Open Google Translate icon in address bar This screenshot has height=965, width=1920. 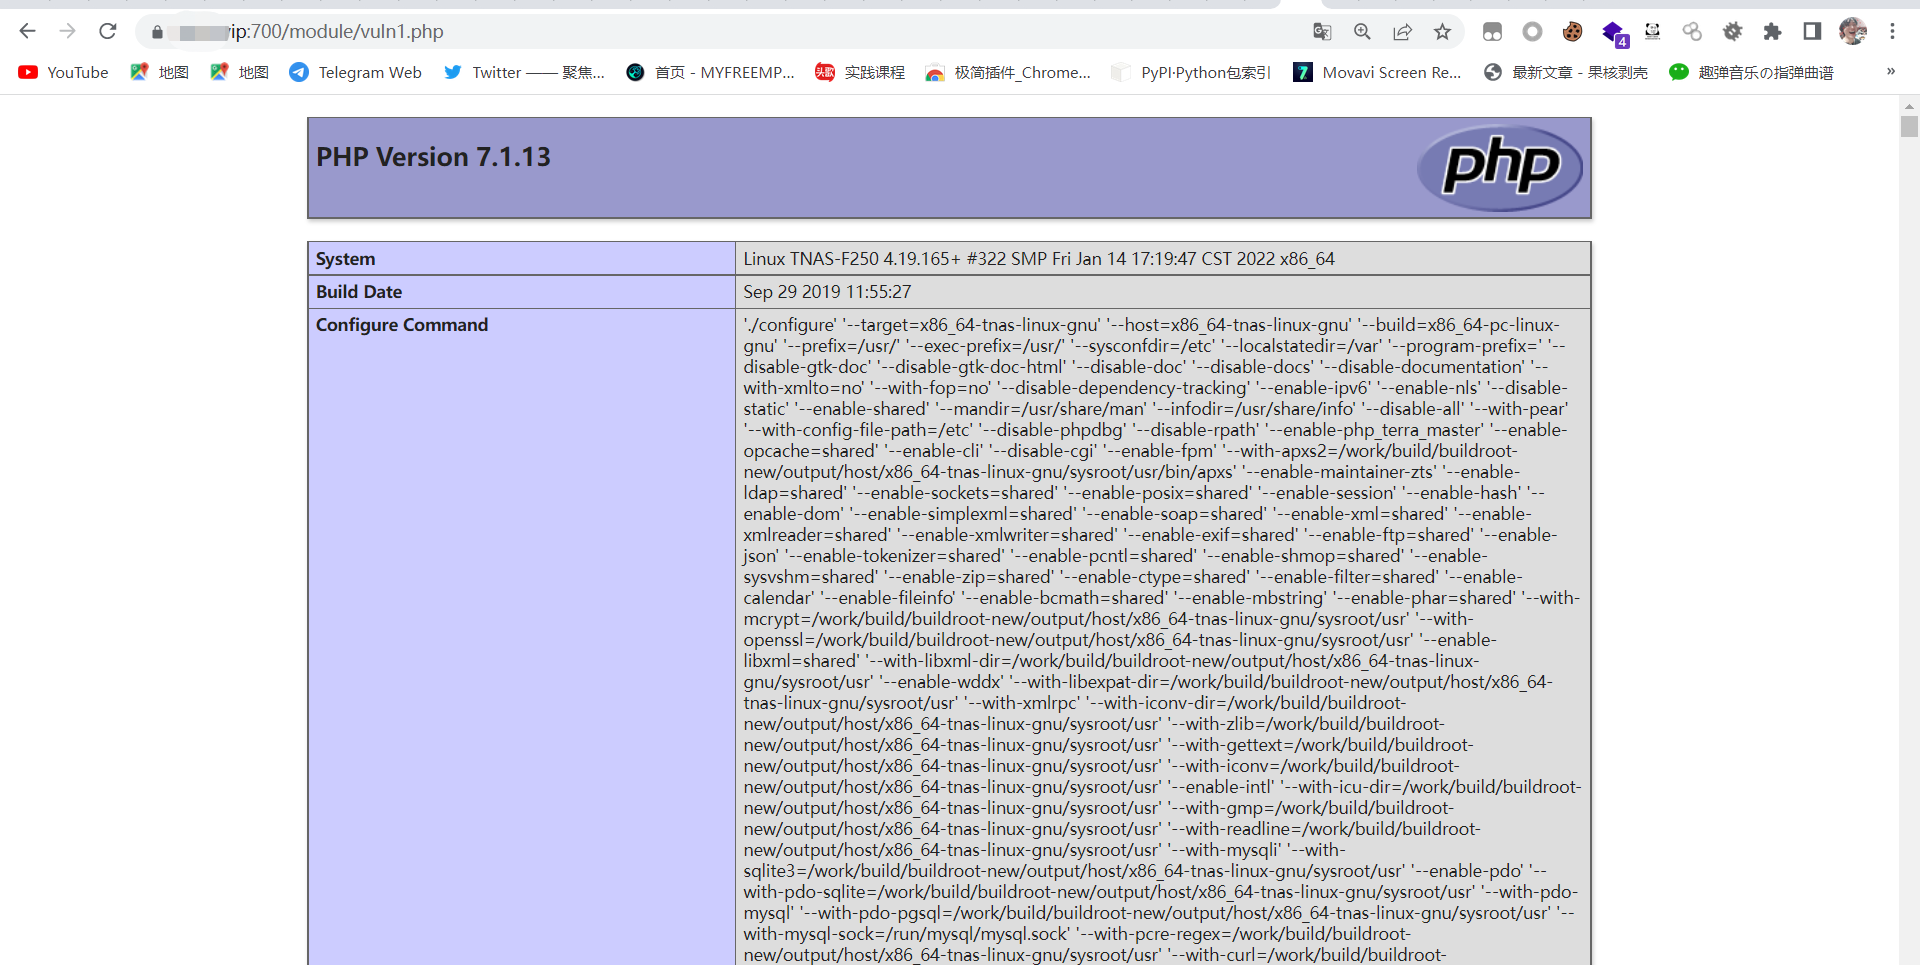coord(1322,32)
